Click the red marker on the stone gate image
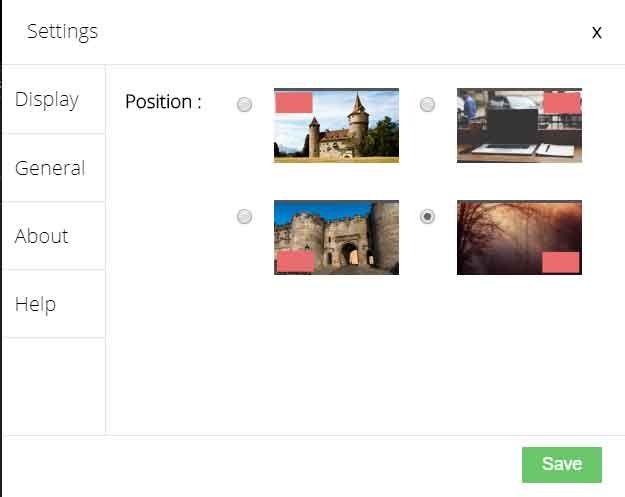The image size is (625, 497). (x=294, y=262)
